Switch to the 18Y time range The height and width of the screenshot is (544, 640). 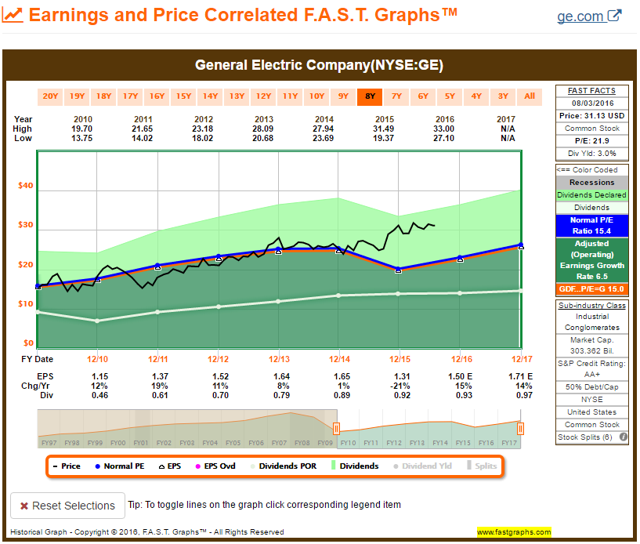pyautogui.click(x=104, y=97)
